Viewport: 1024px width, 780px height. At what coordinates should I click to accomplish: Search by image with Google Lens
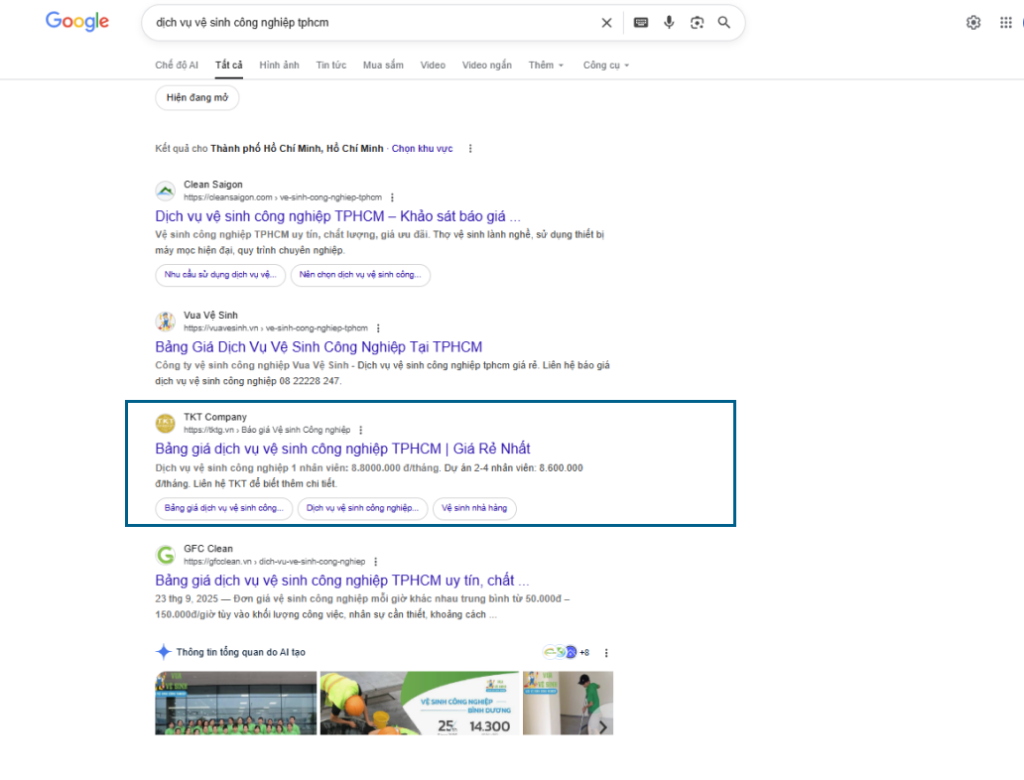[x=697, y=23]
